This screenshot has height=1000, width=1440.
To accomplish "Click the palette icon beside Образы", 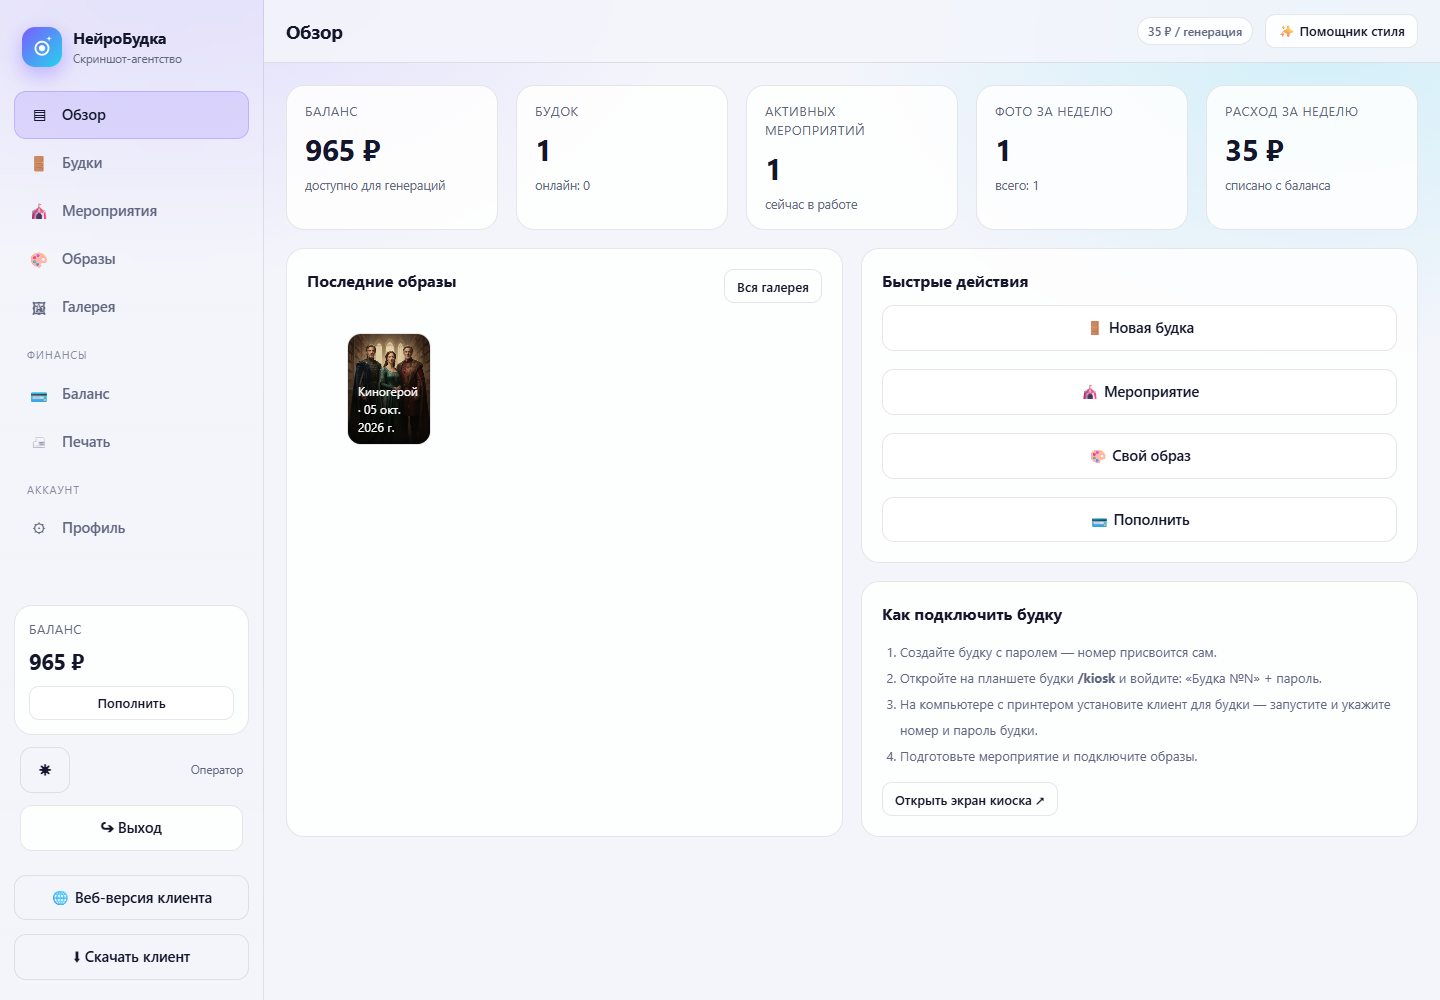I will [39, 259].
